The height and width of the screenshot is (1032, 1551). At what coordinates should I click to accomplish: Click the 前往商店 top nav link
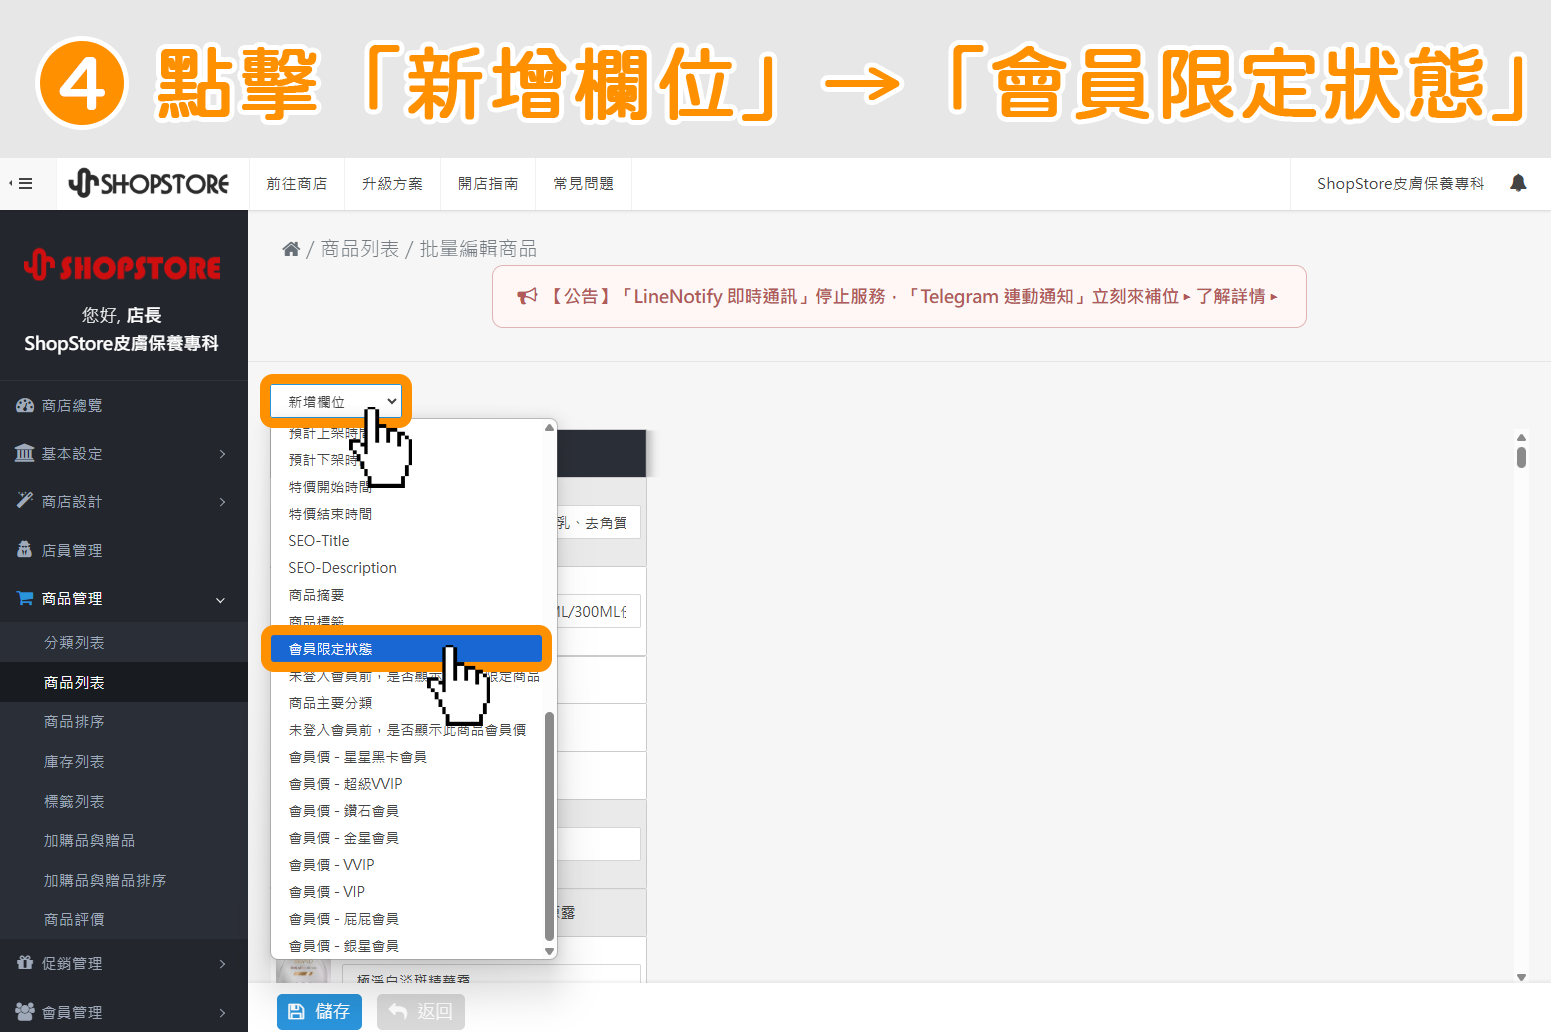297,184
